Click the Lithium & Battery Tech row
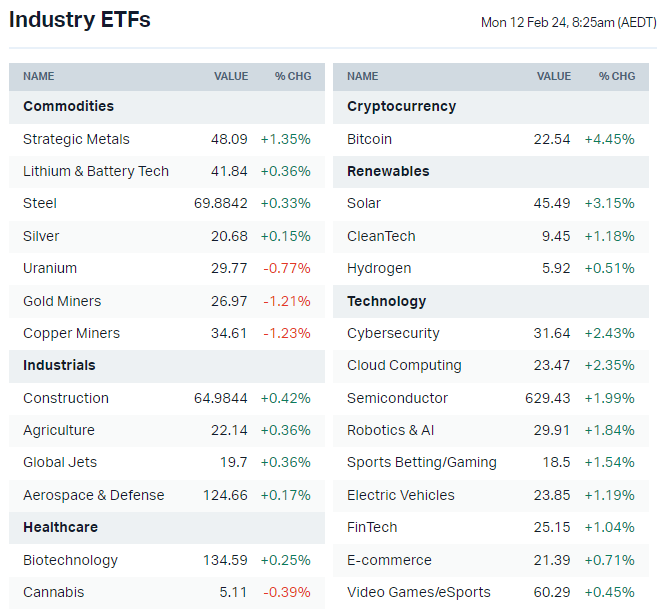667x612 pixels. 96,171
